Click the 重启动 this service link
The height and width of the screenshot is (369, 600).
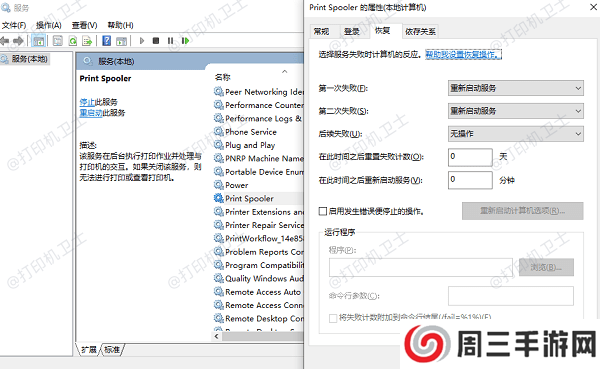point(91,113)
